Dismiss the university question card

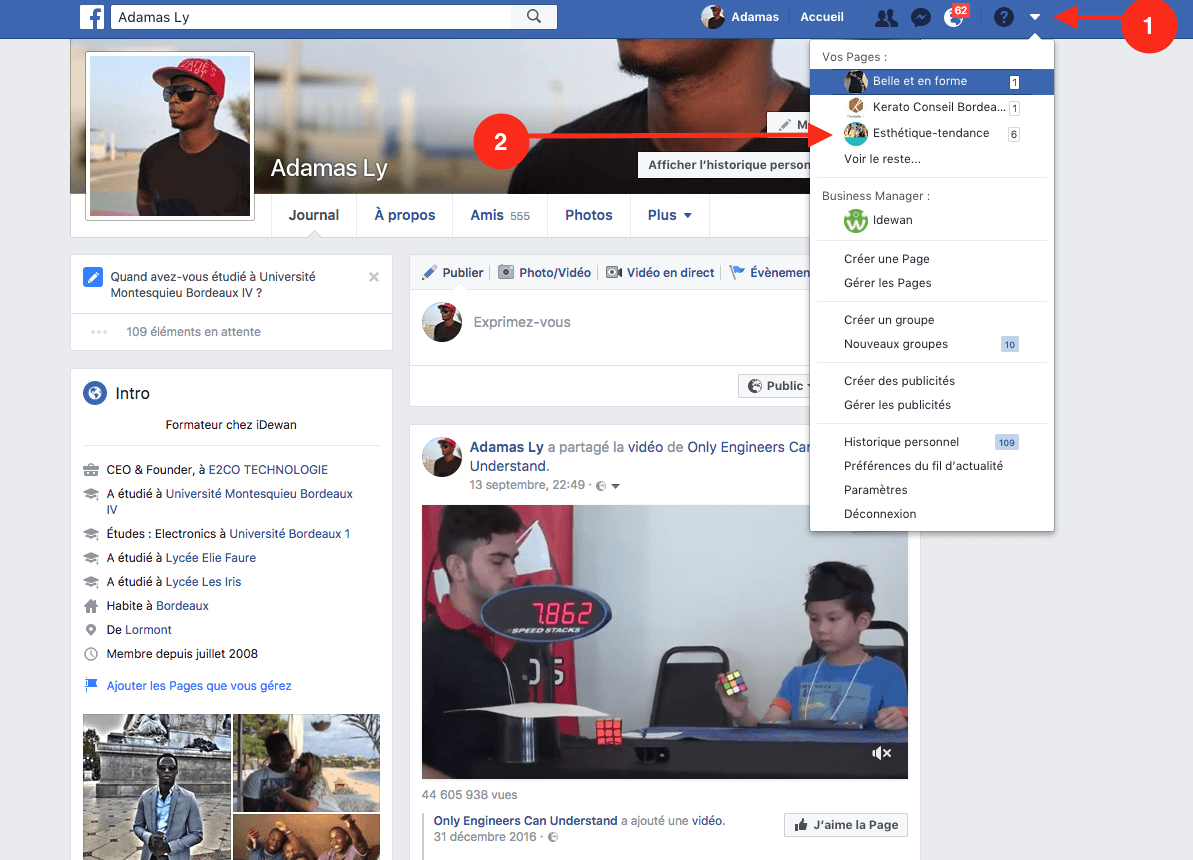[x=374, y=277]
